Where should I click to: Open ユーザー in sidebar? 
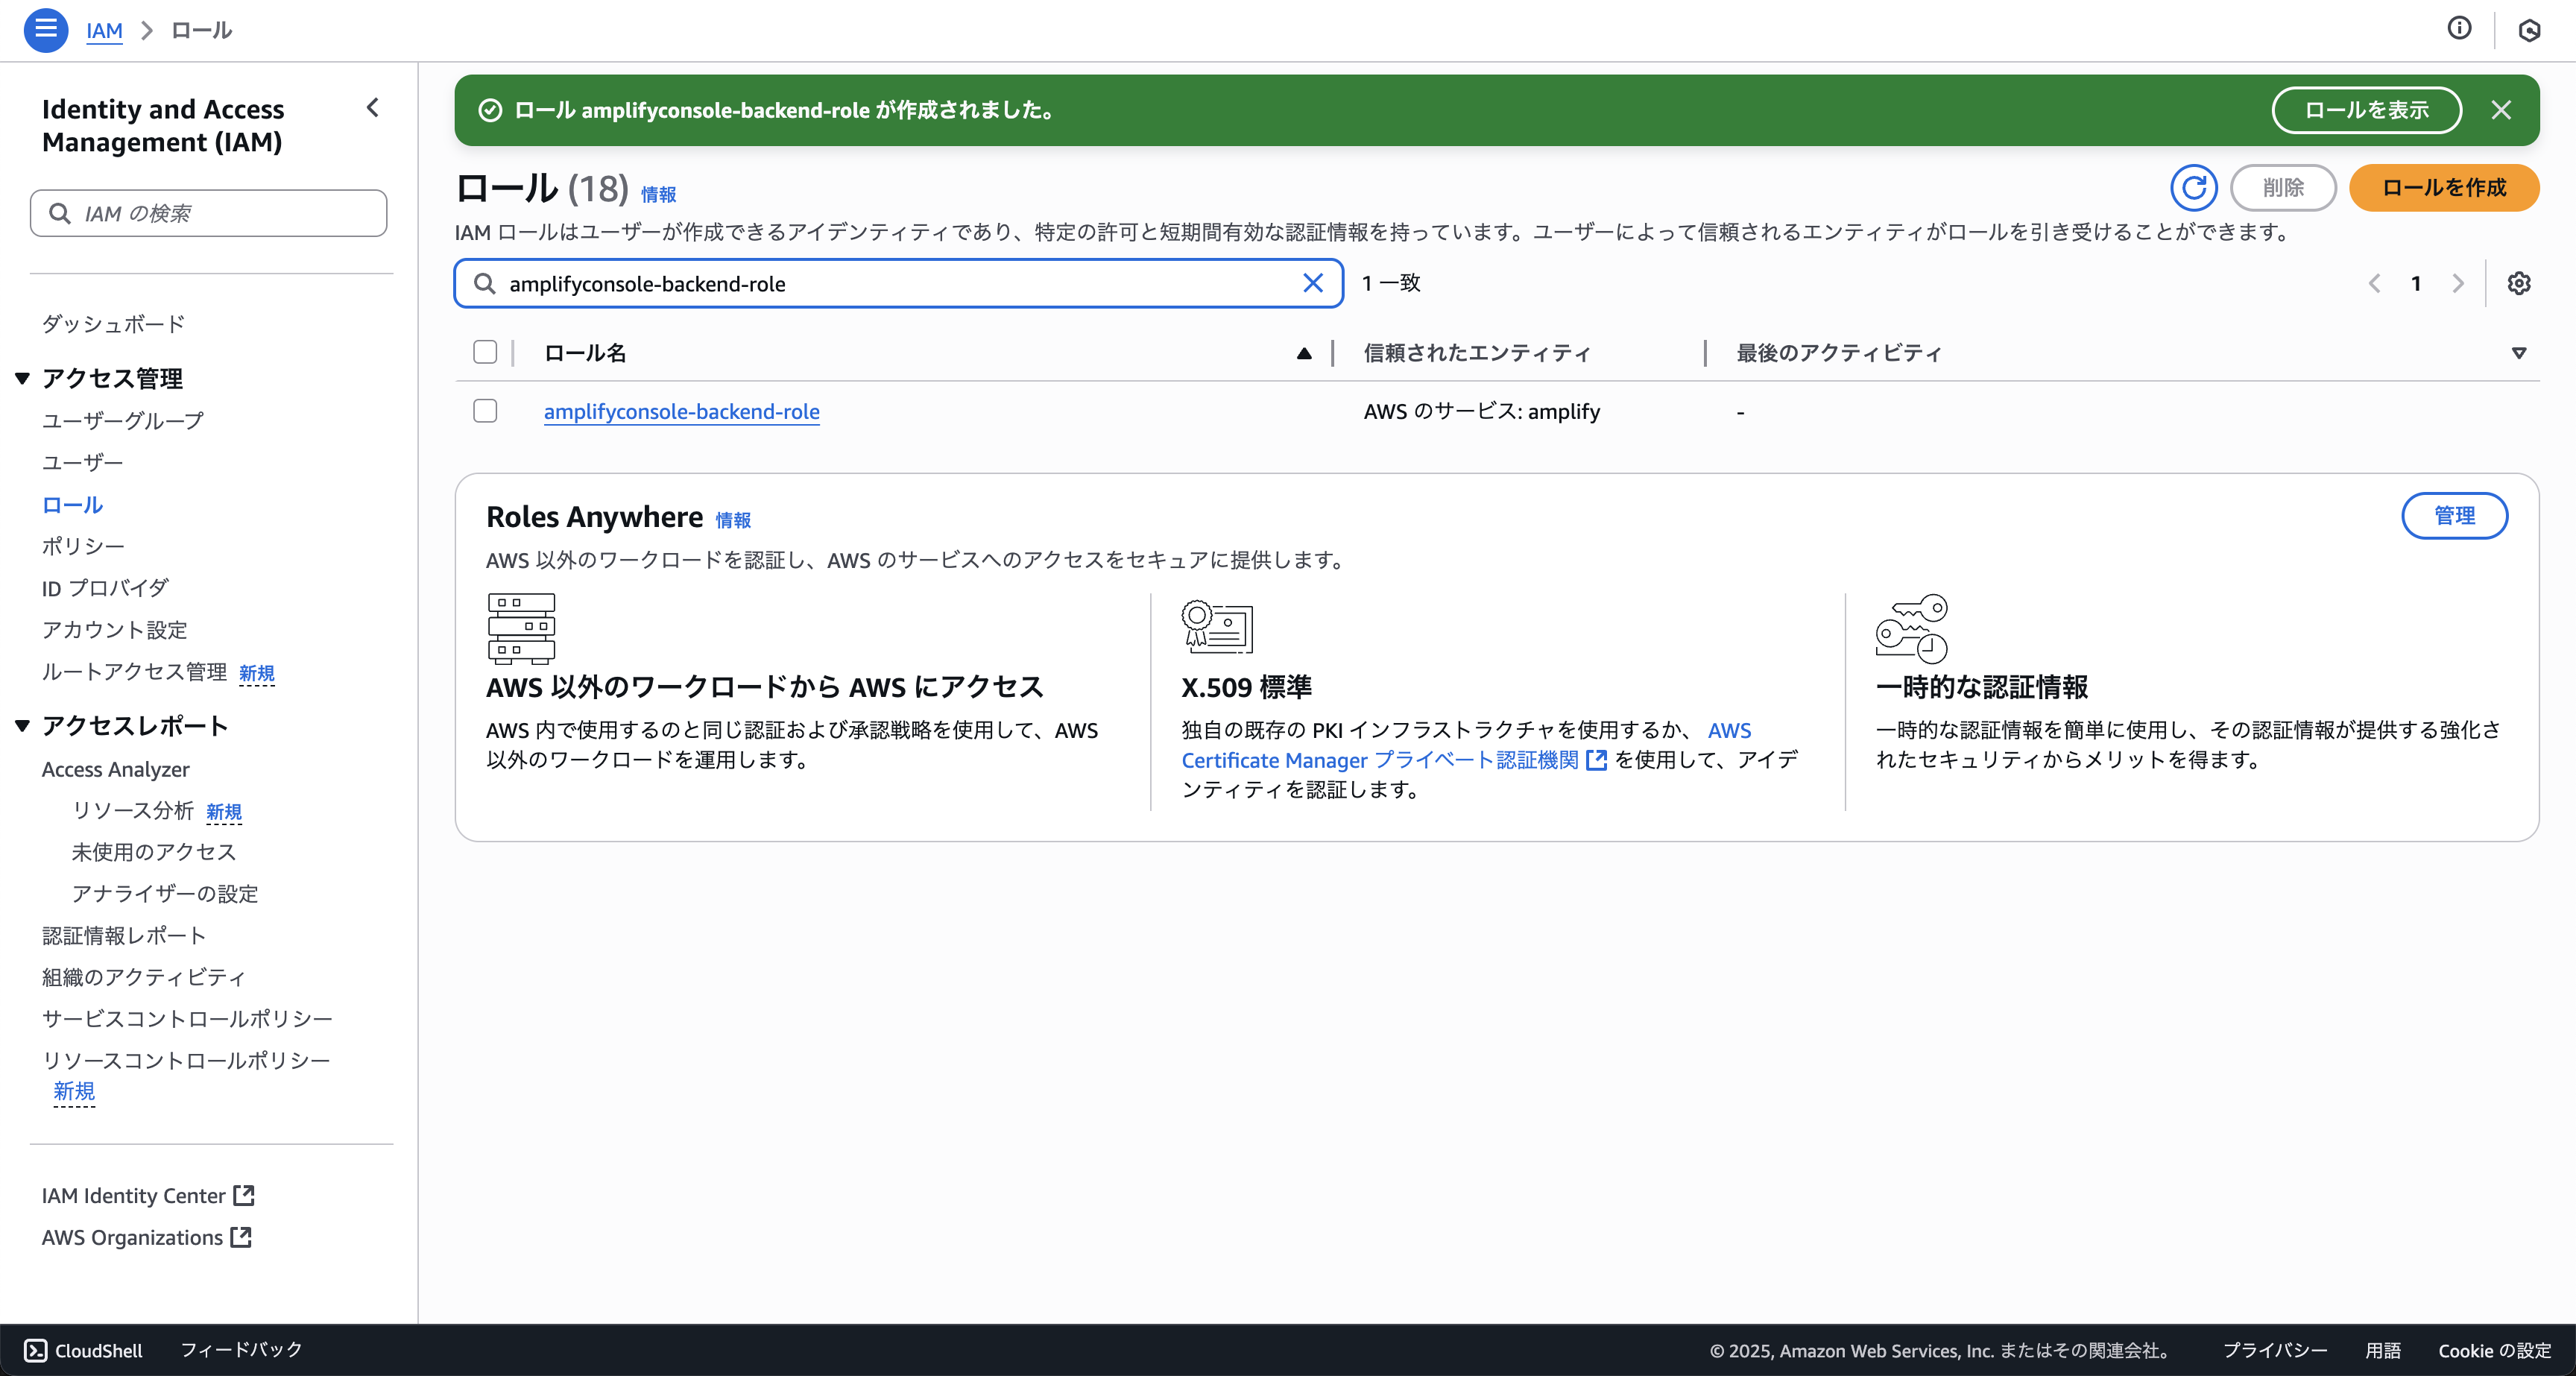(82, 462)
